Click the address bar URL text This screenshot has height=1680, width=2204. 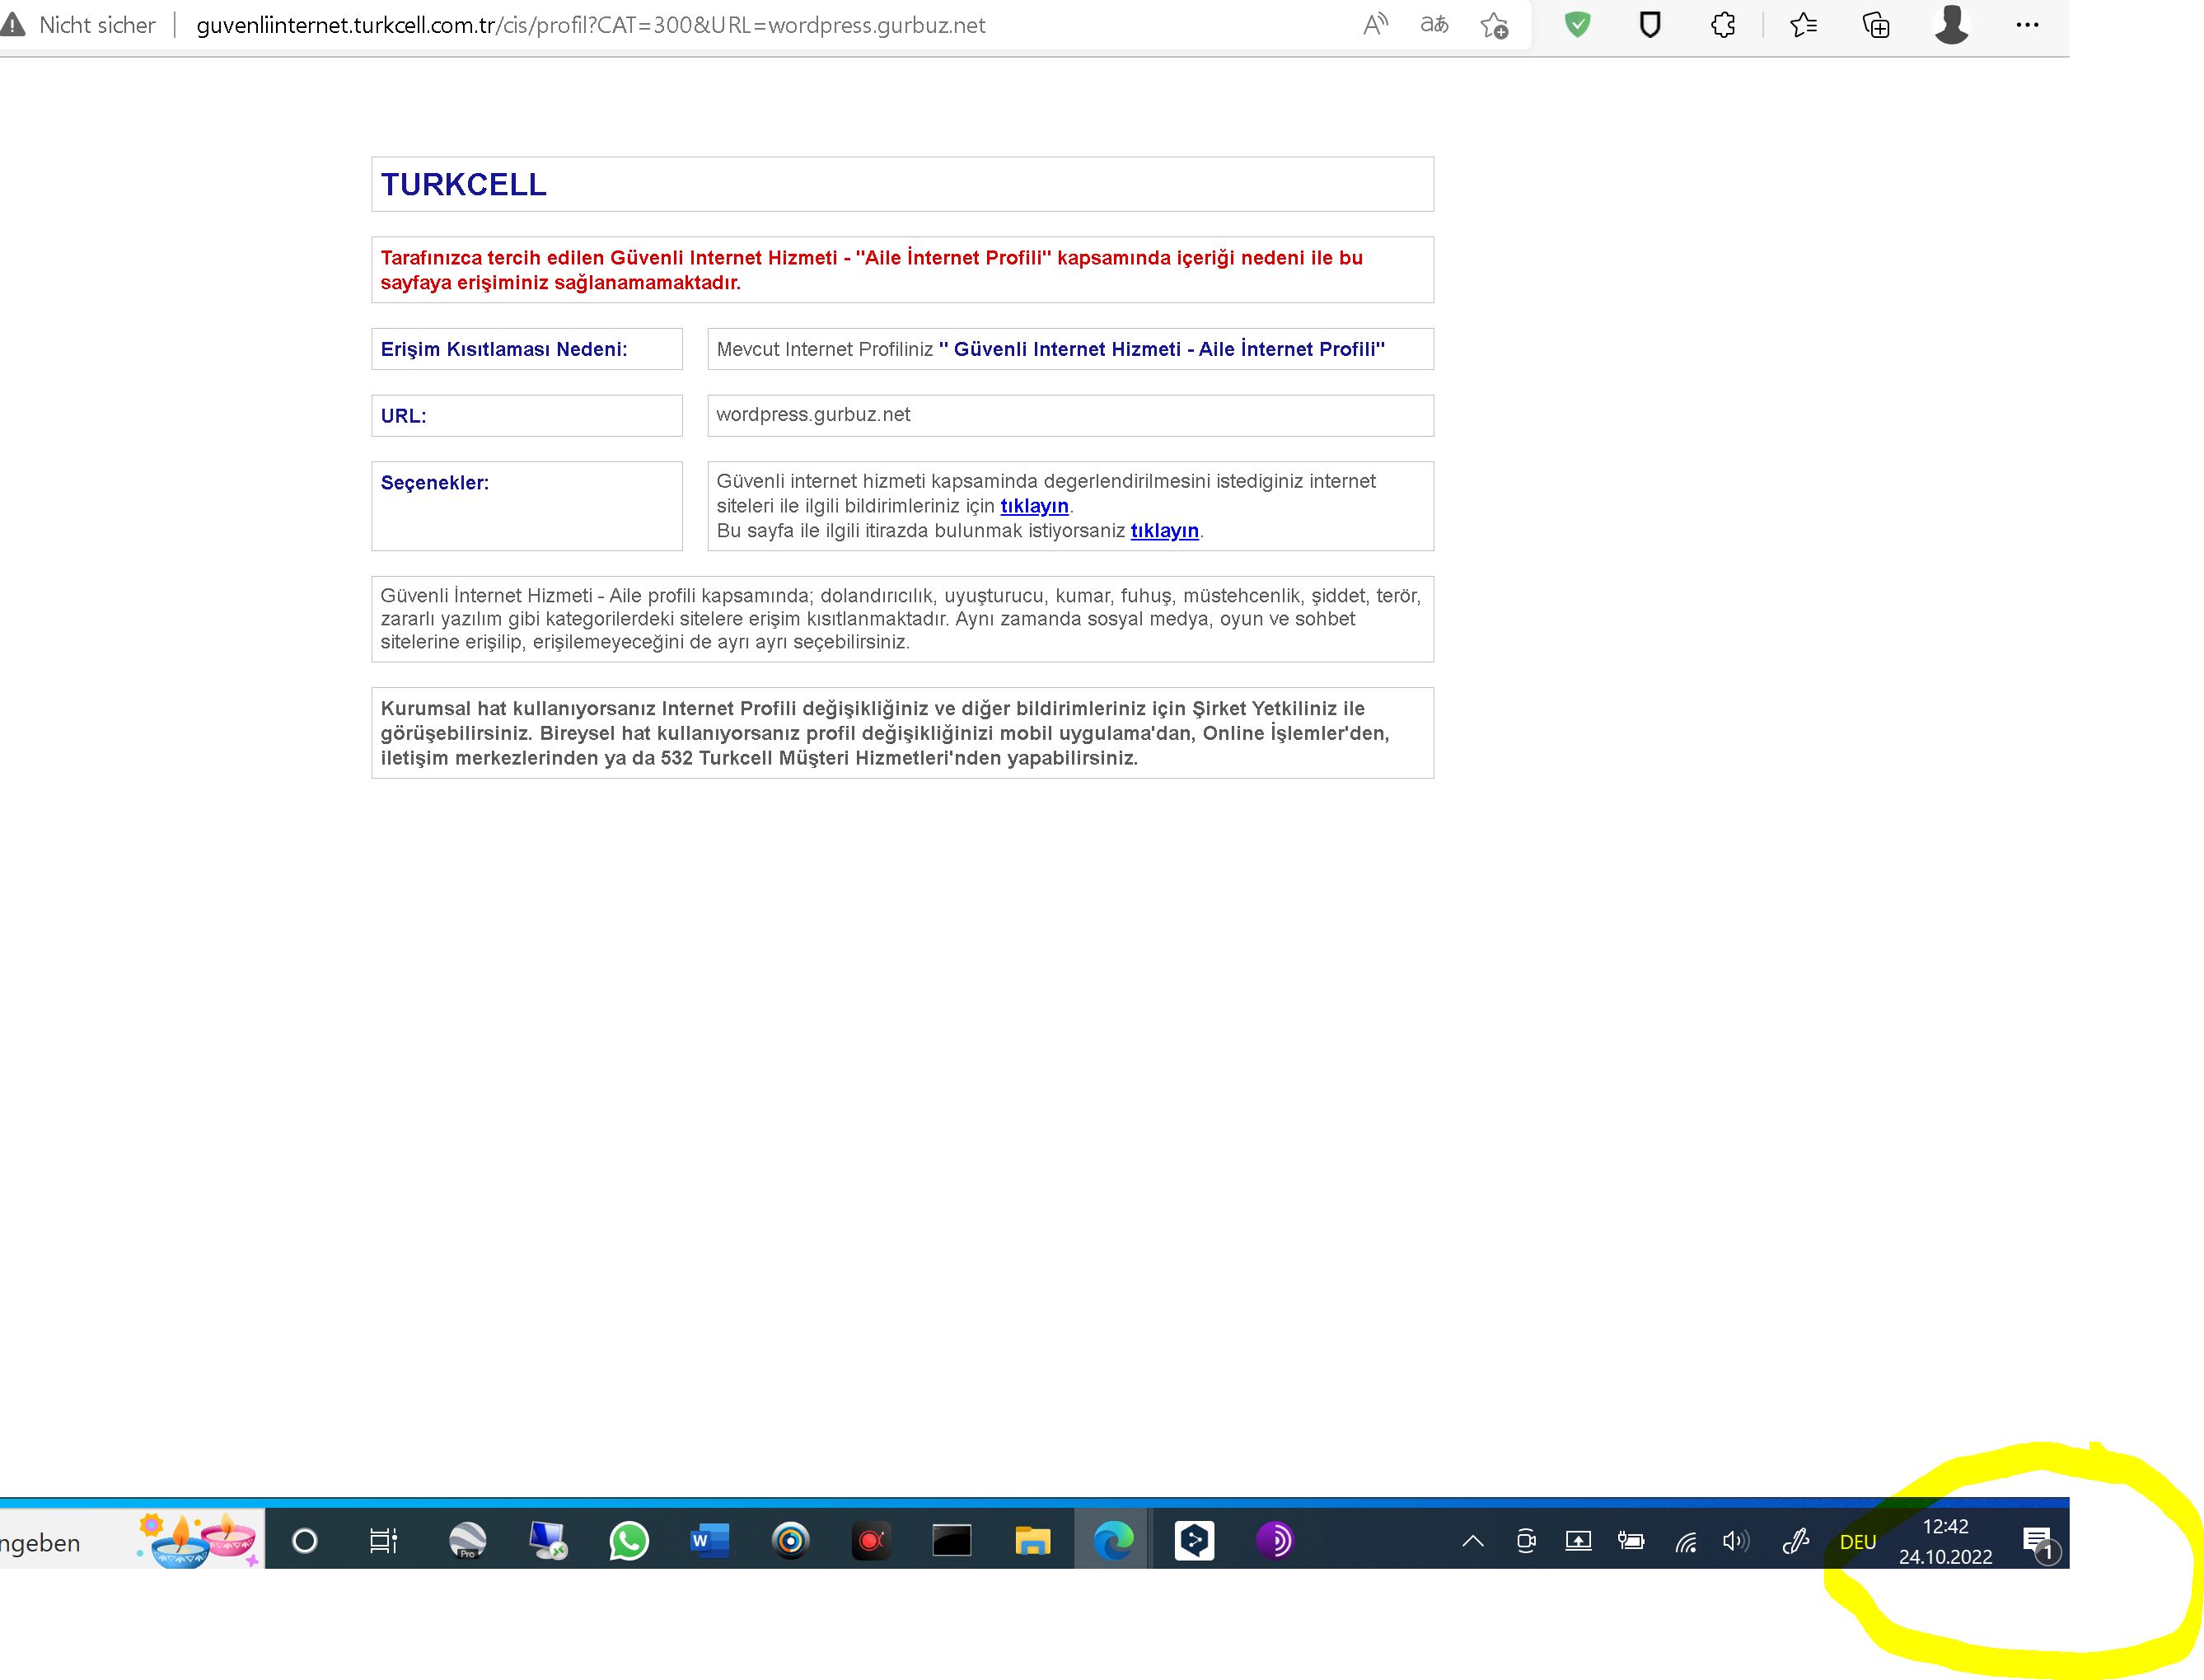[x=590, y=25]
